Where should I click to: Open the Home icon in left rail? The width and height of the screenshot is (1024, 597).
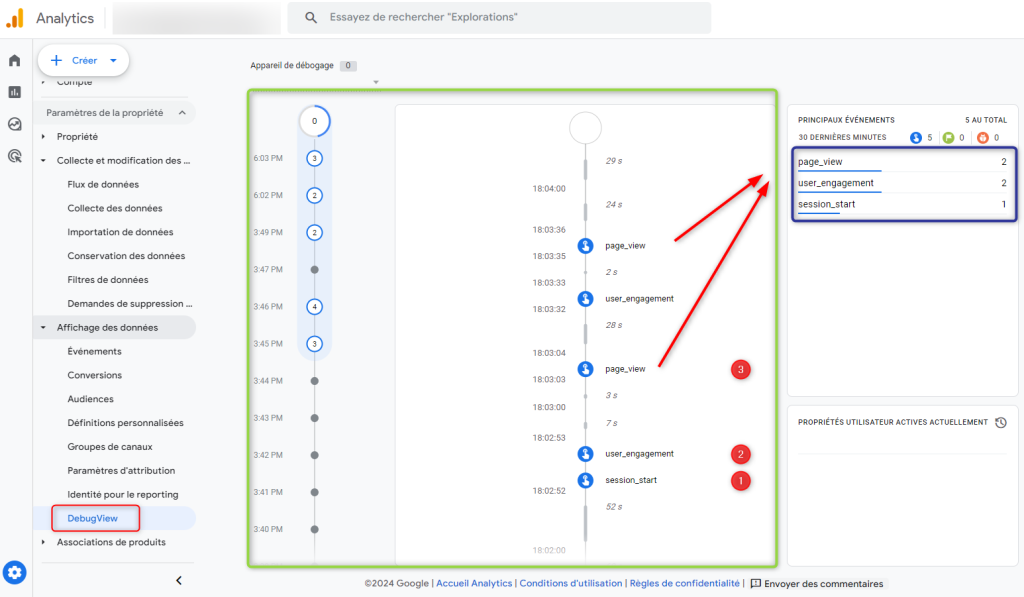[x=14, y=61]
